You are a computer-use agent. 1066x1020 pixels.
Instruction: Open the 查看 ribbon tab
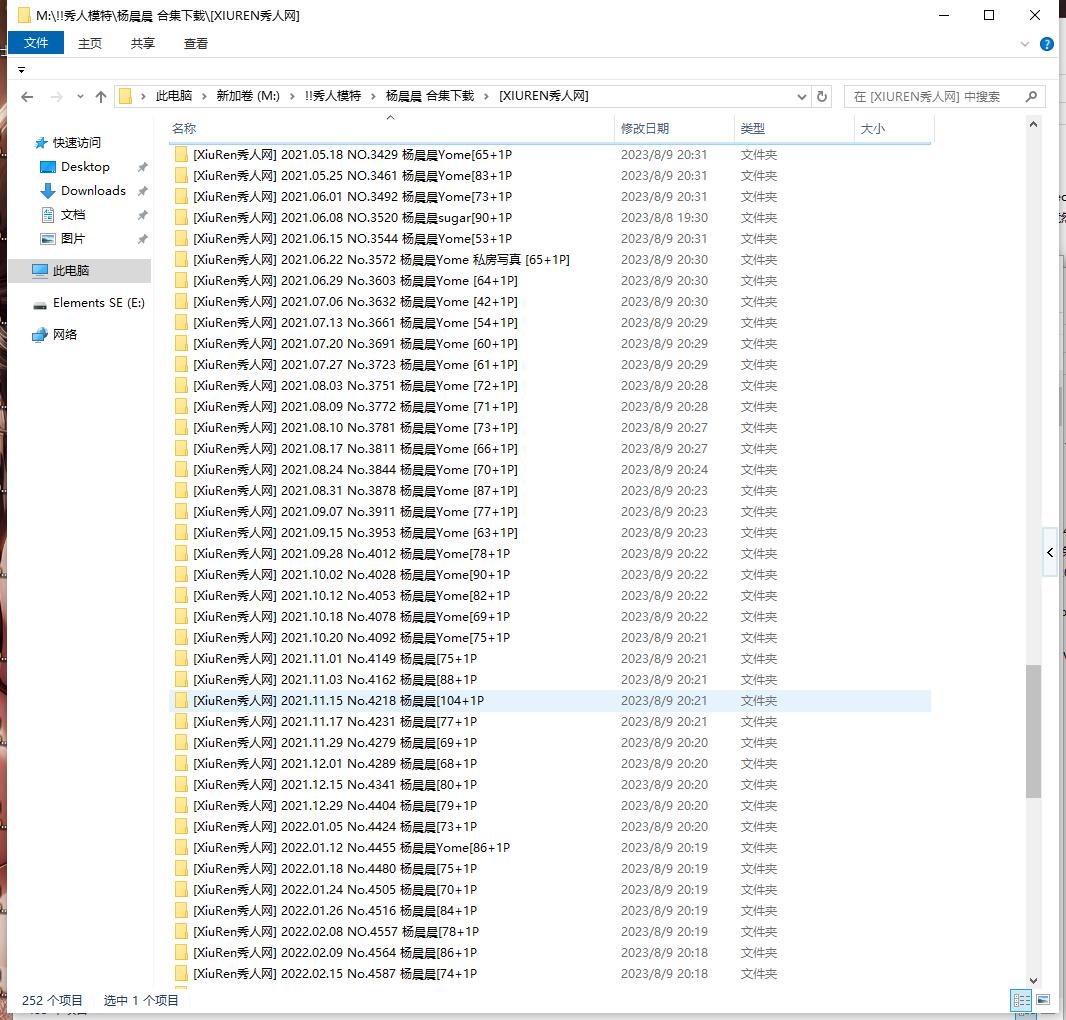[196, 44]
